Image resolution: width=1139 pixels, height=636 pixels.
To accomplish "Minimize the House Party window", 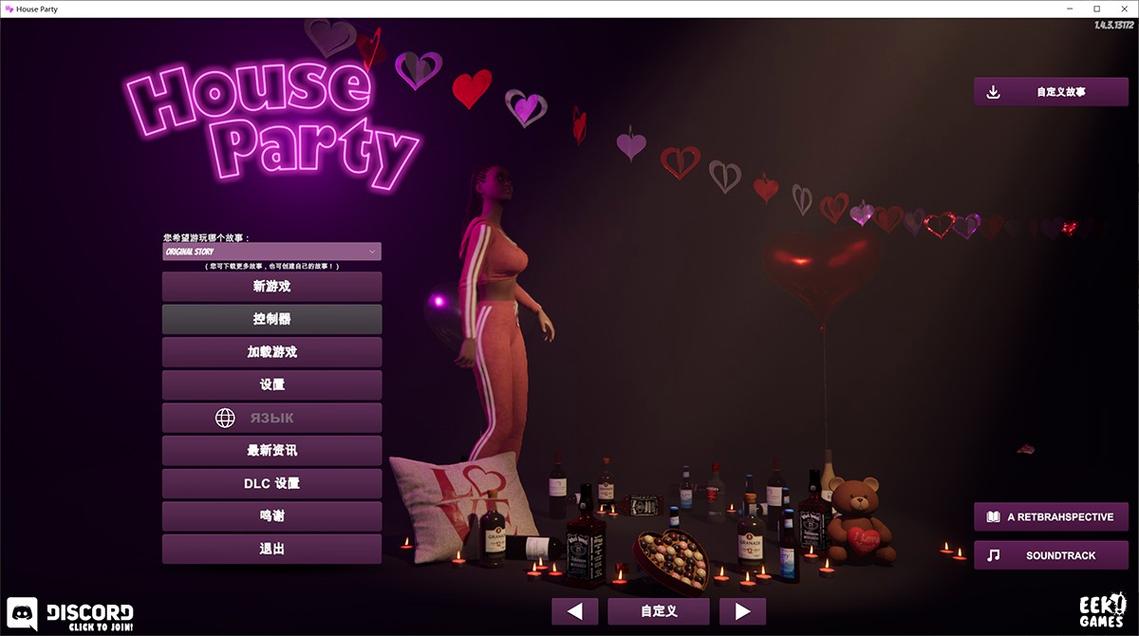I will coord(1069,9).
